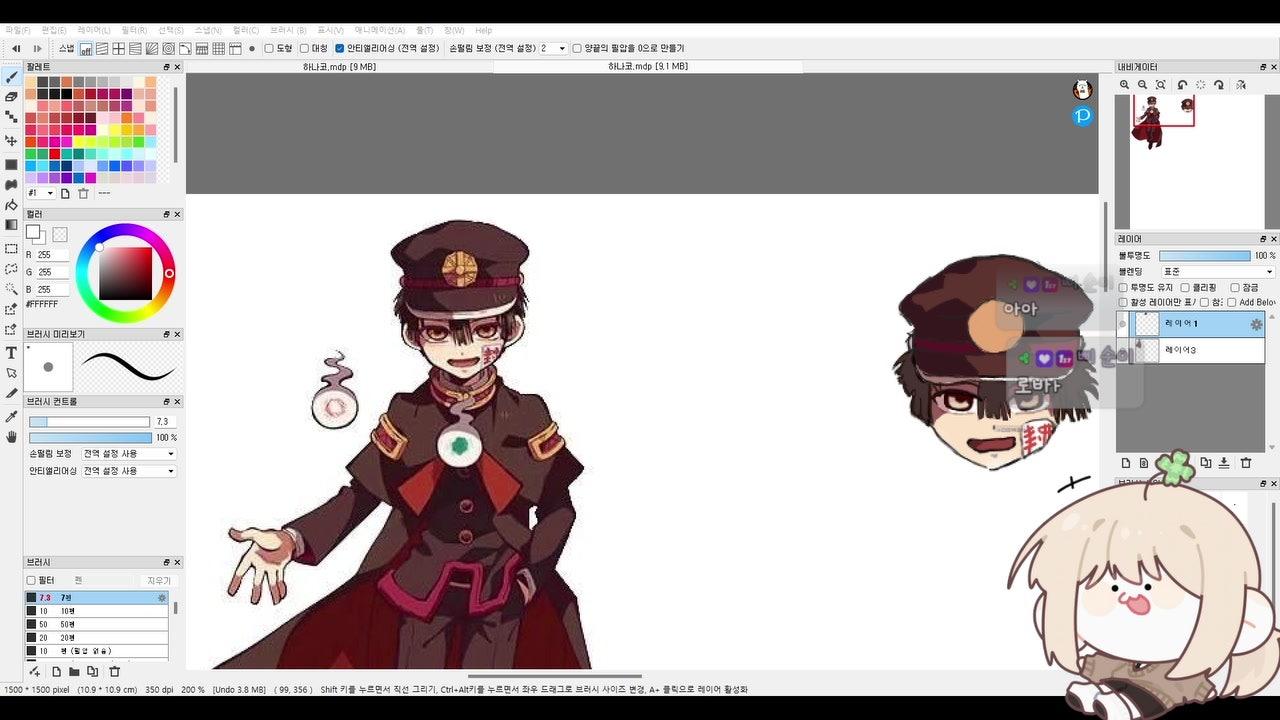Image resolution: width=1280 pixels, height=720 pixels.
Task: Enable 클리핑 checkbox in Layers
Action: click(1186, 288)
